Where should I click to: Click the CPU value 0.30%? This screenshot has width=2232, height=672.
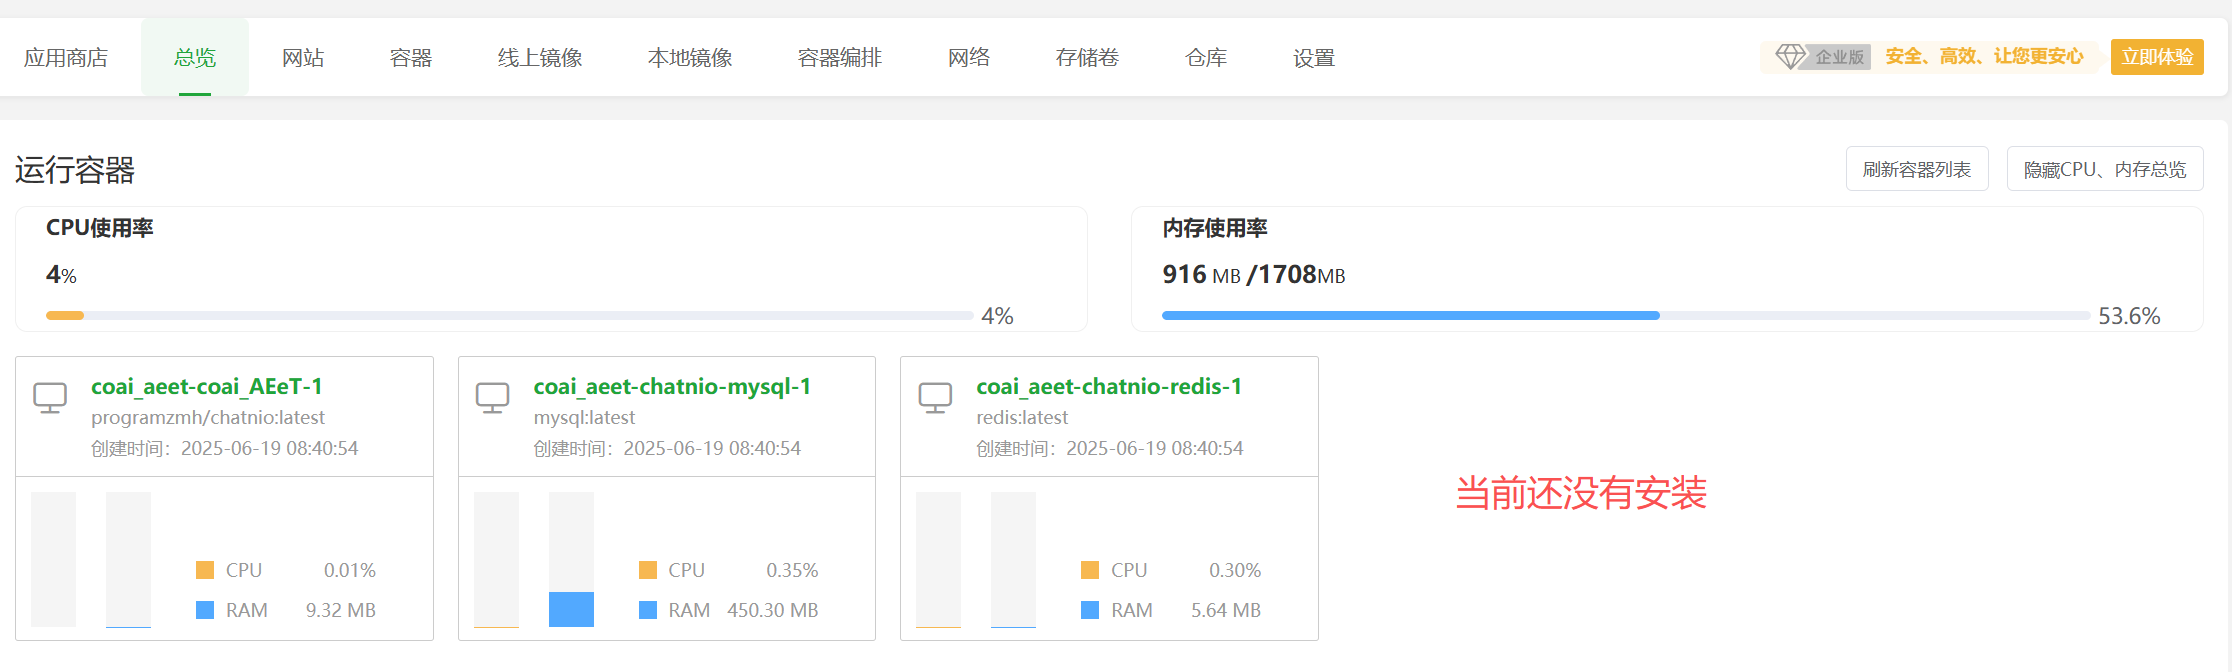(1235, 570)
